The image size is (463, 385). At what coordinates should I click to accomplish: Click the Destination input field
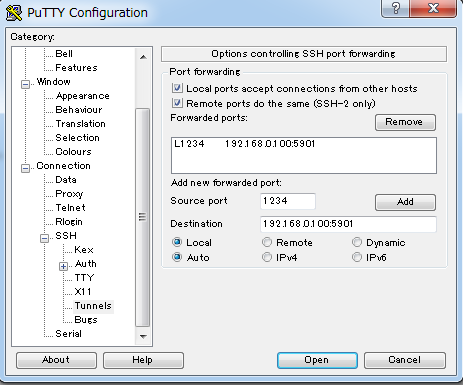tap(348, 224)
